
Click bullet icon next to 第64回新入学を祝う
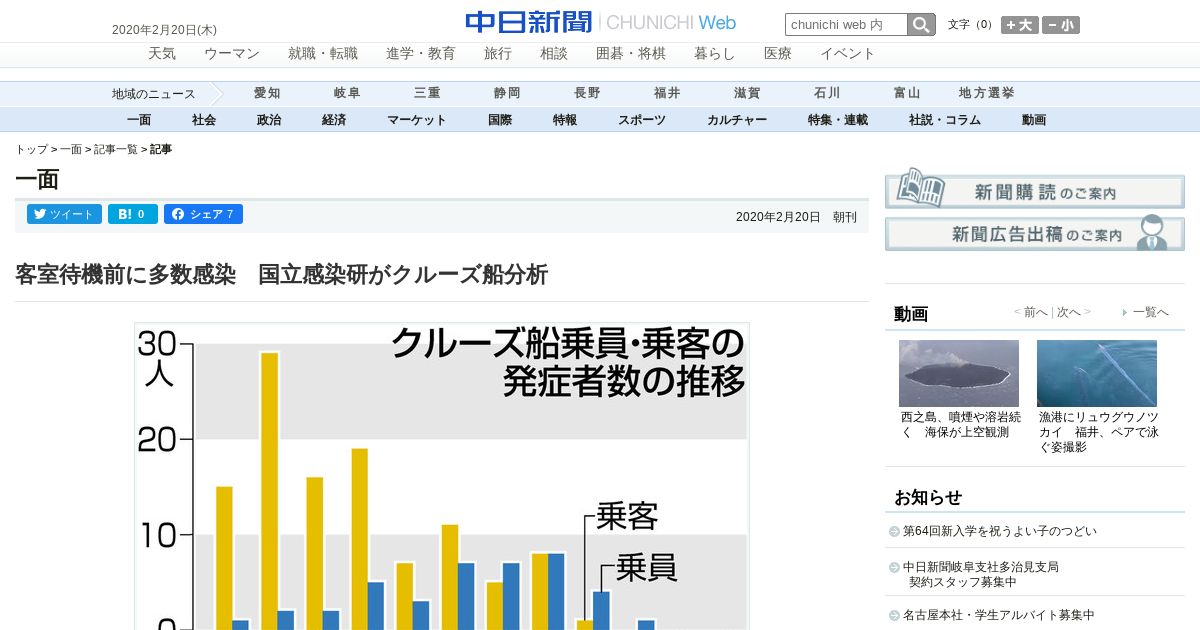tap(894, 532)
